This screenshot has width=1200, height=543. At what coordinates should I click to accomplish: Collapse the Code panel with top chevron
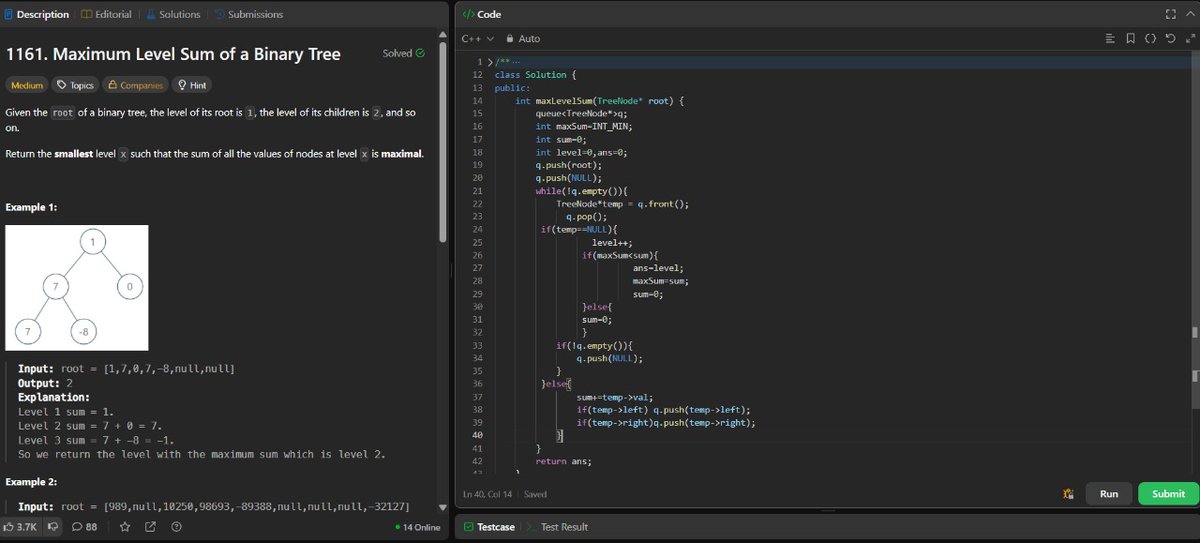click(x=1190, y=14)
